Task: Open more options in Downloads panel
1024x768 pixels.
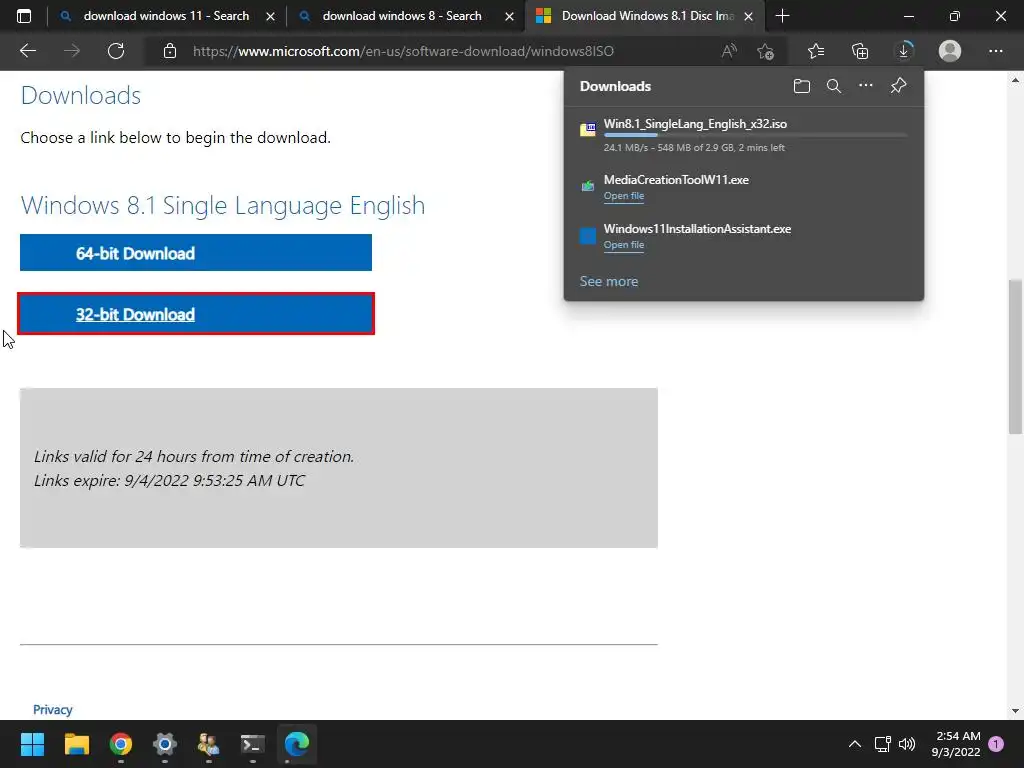Action: 866,86
